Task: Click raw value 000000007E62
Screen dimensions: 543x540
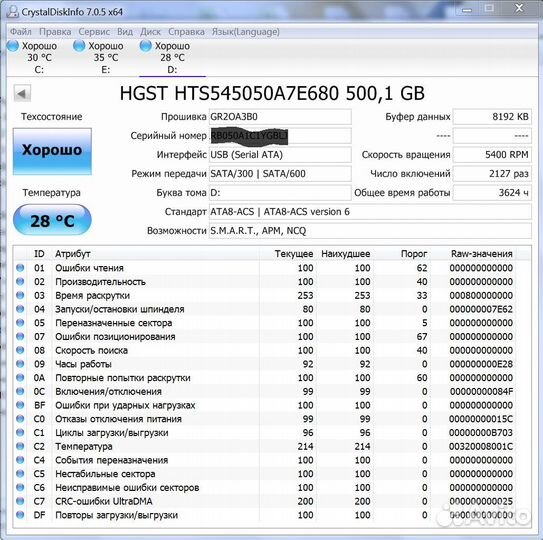Action: click(x=481, y=309)
